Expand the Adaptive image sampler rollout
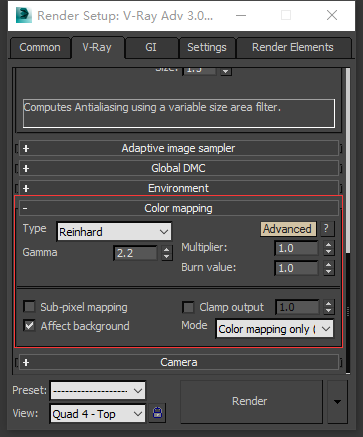The width and height of the screenshot is (363, 437). tap(179, 148)
